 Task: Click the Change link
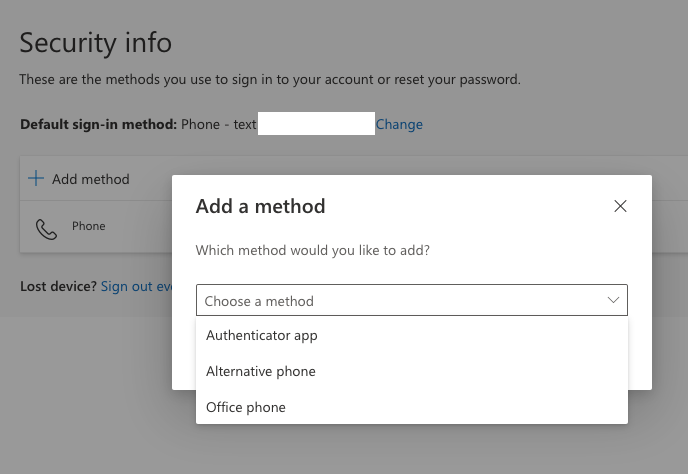399,124
